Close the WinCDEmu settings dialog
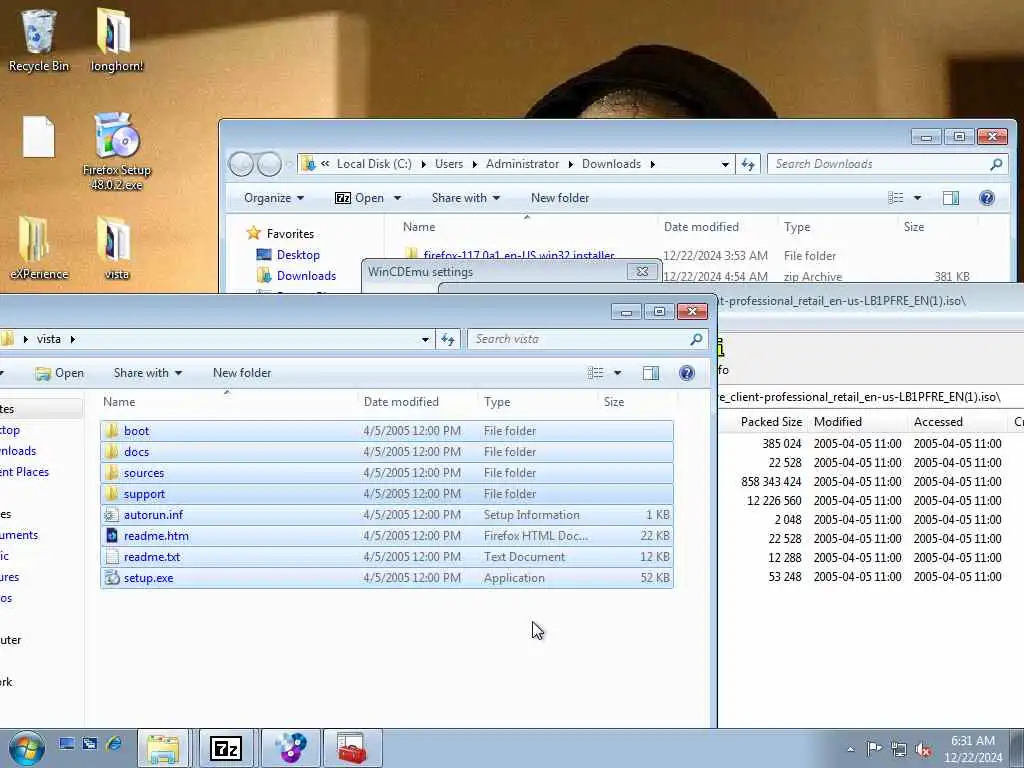The image size is (1024, 768). [x=642, y=272]
